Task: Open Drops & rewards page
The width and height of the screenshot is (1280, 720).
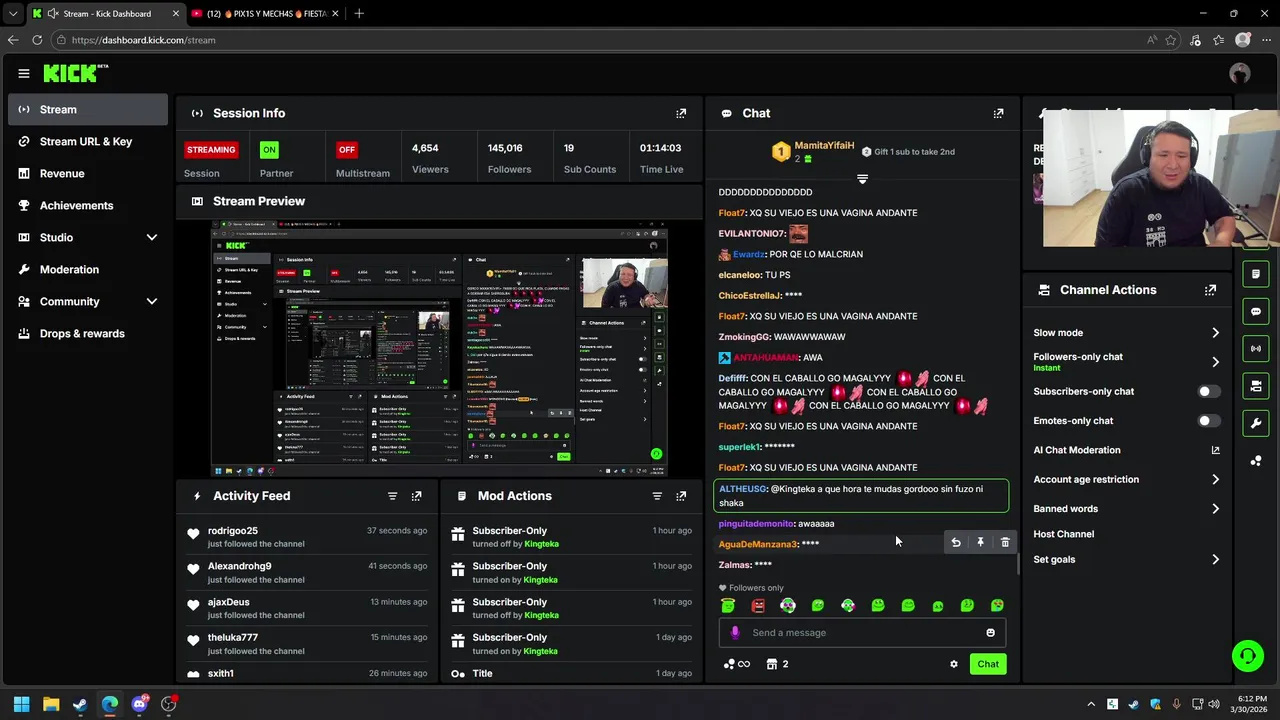Action: tap(87, 333)
